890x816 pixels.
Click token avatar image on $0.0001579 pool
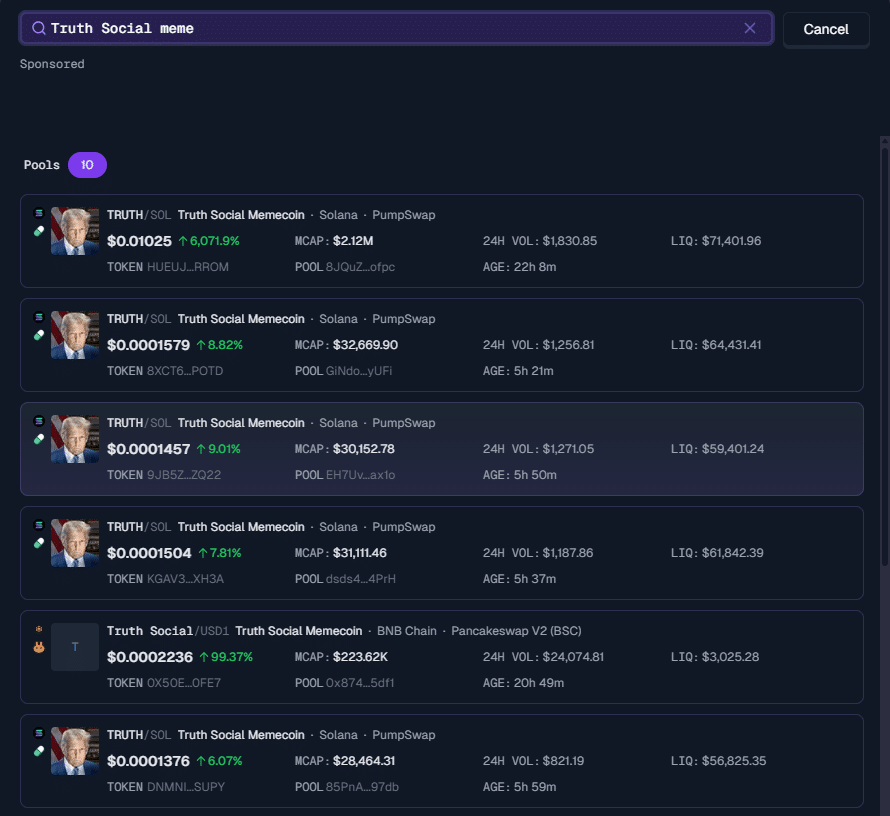coord(75,335)
